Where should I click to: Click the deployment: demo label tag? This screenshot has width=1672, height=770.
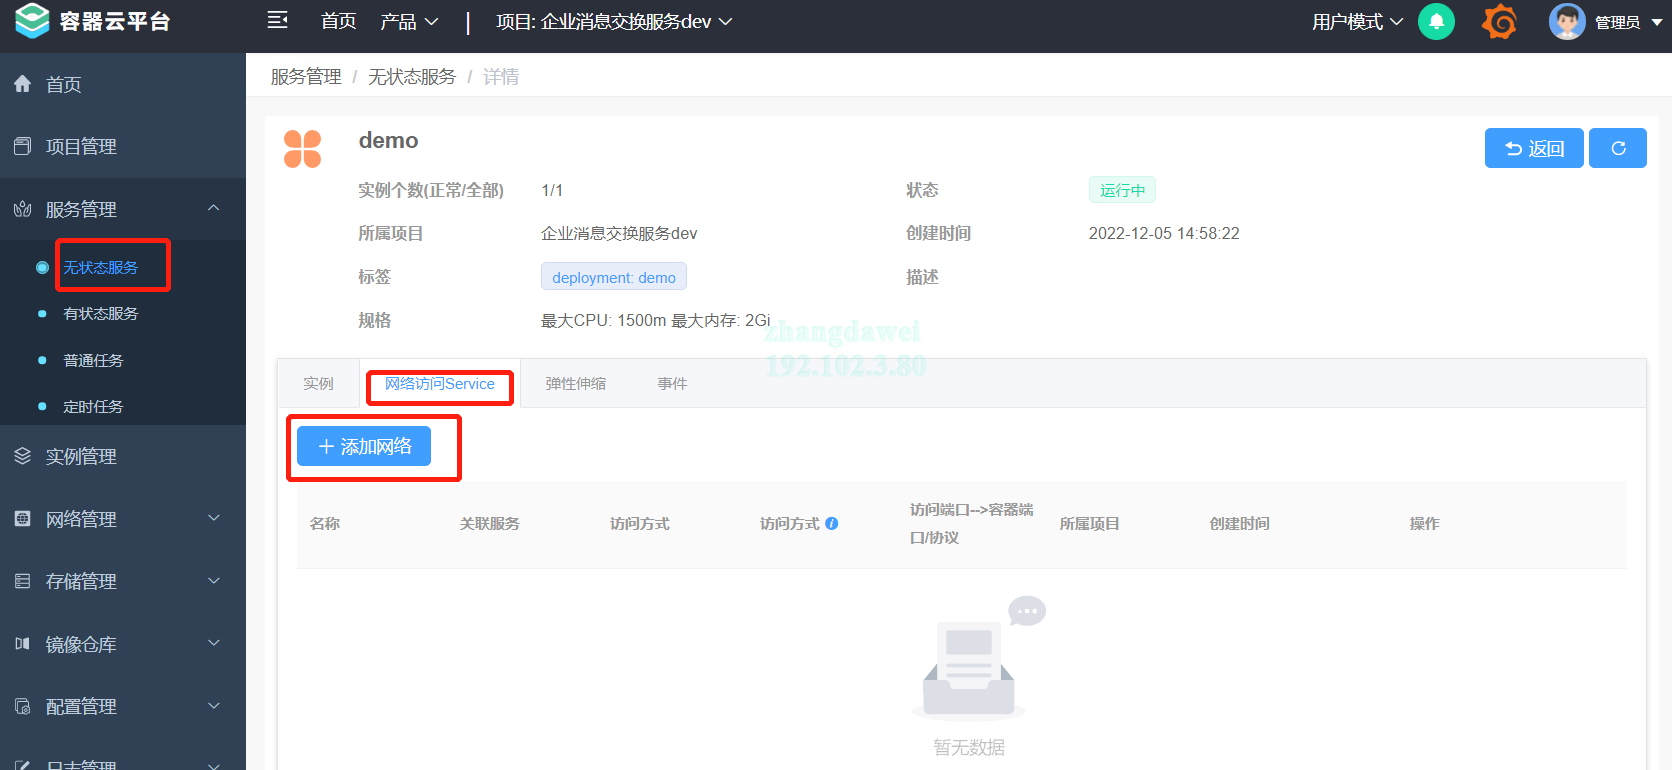pos(614,277)
